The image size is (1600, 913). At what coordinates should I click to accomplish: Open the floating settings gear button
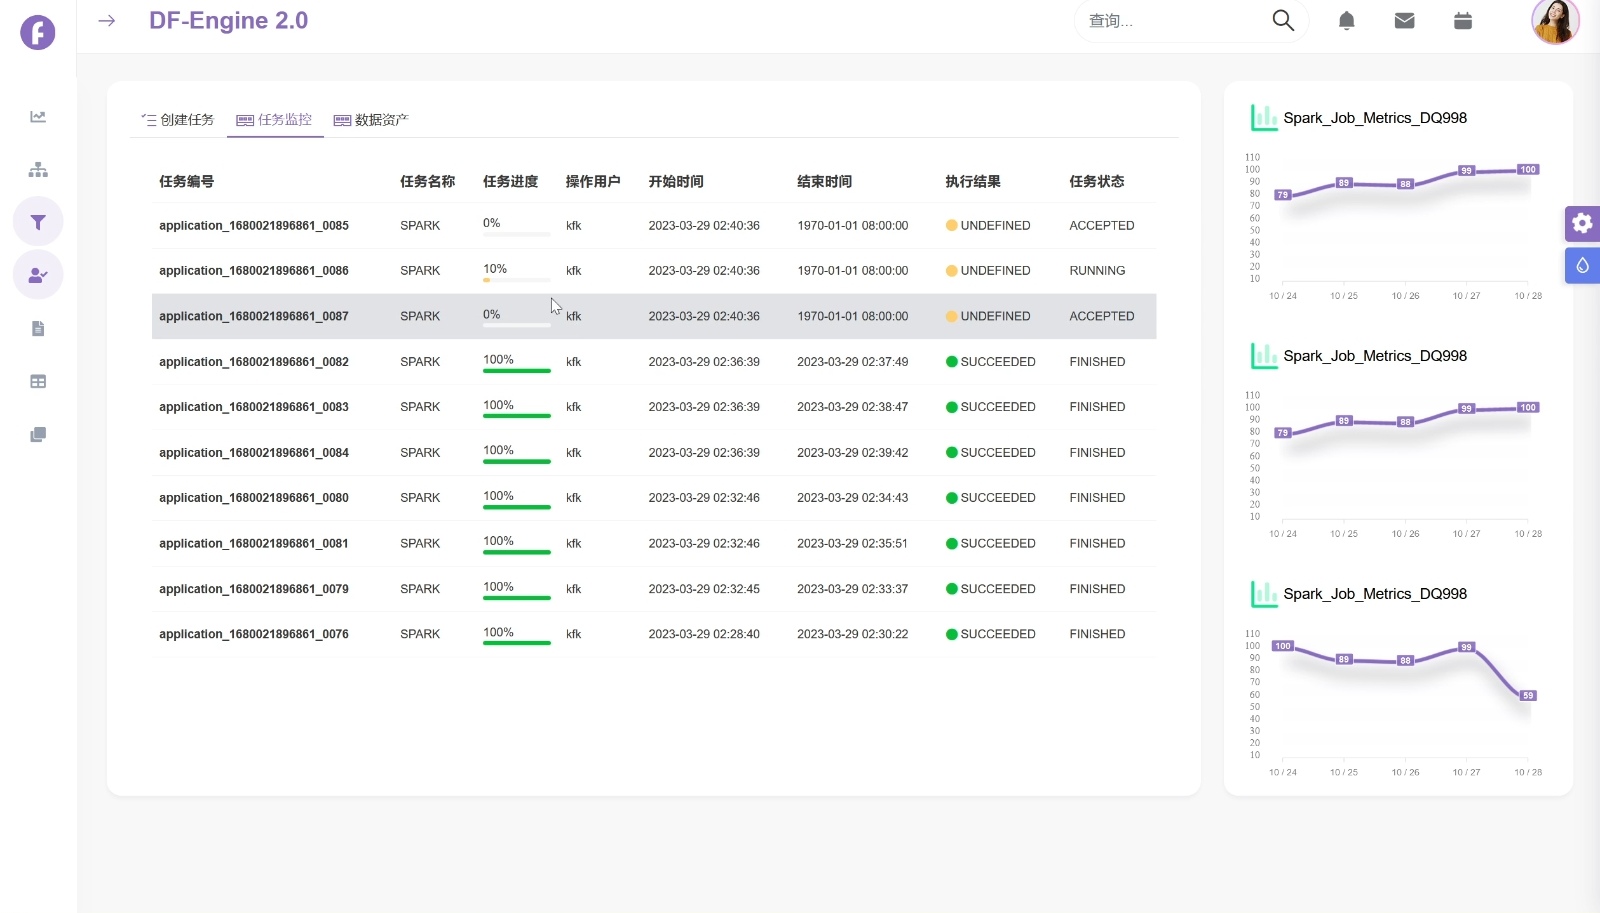(x=1582, y=223)
